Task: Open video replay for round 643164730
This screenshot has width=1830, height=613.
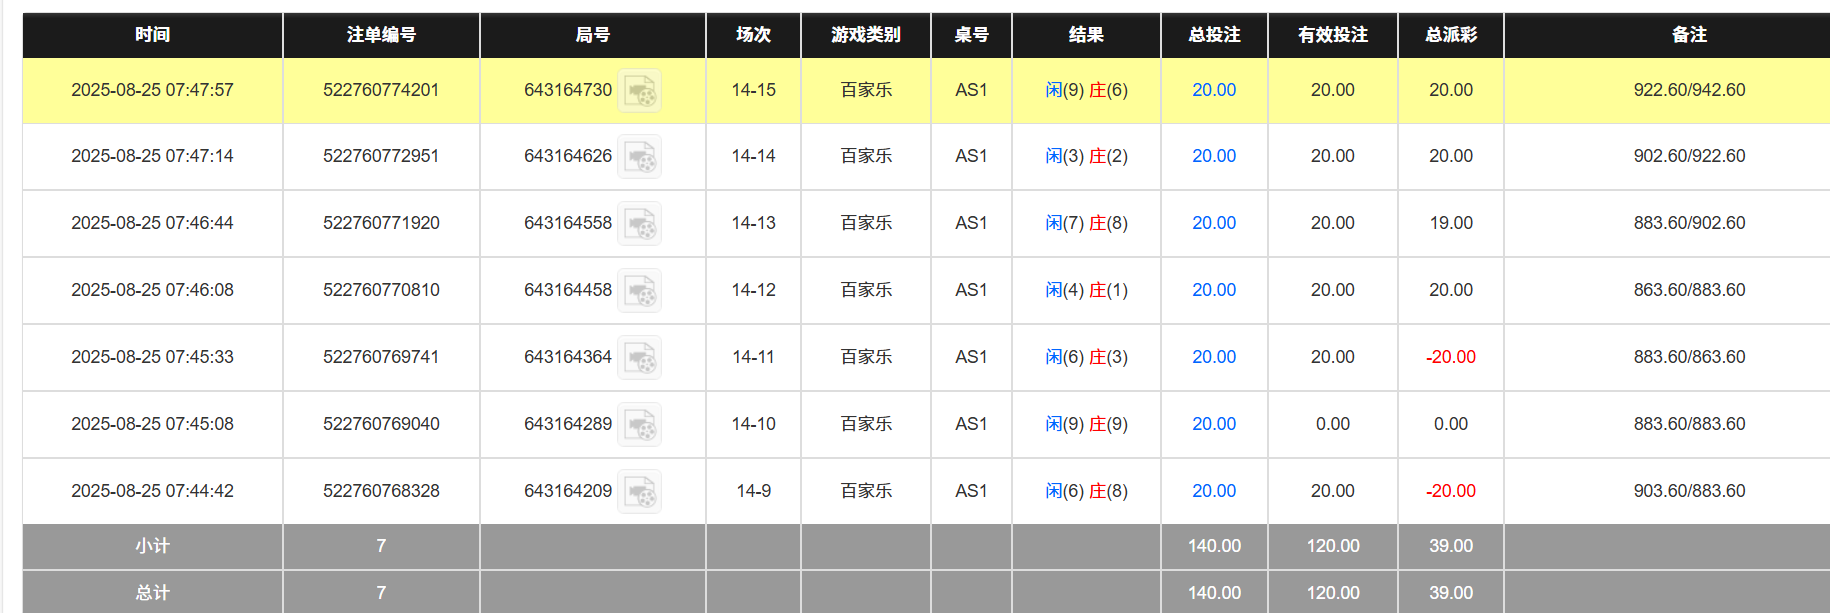Action: click(644, 91)
